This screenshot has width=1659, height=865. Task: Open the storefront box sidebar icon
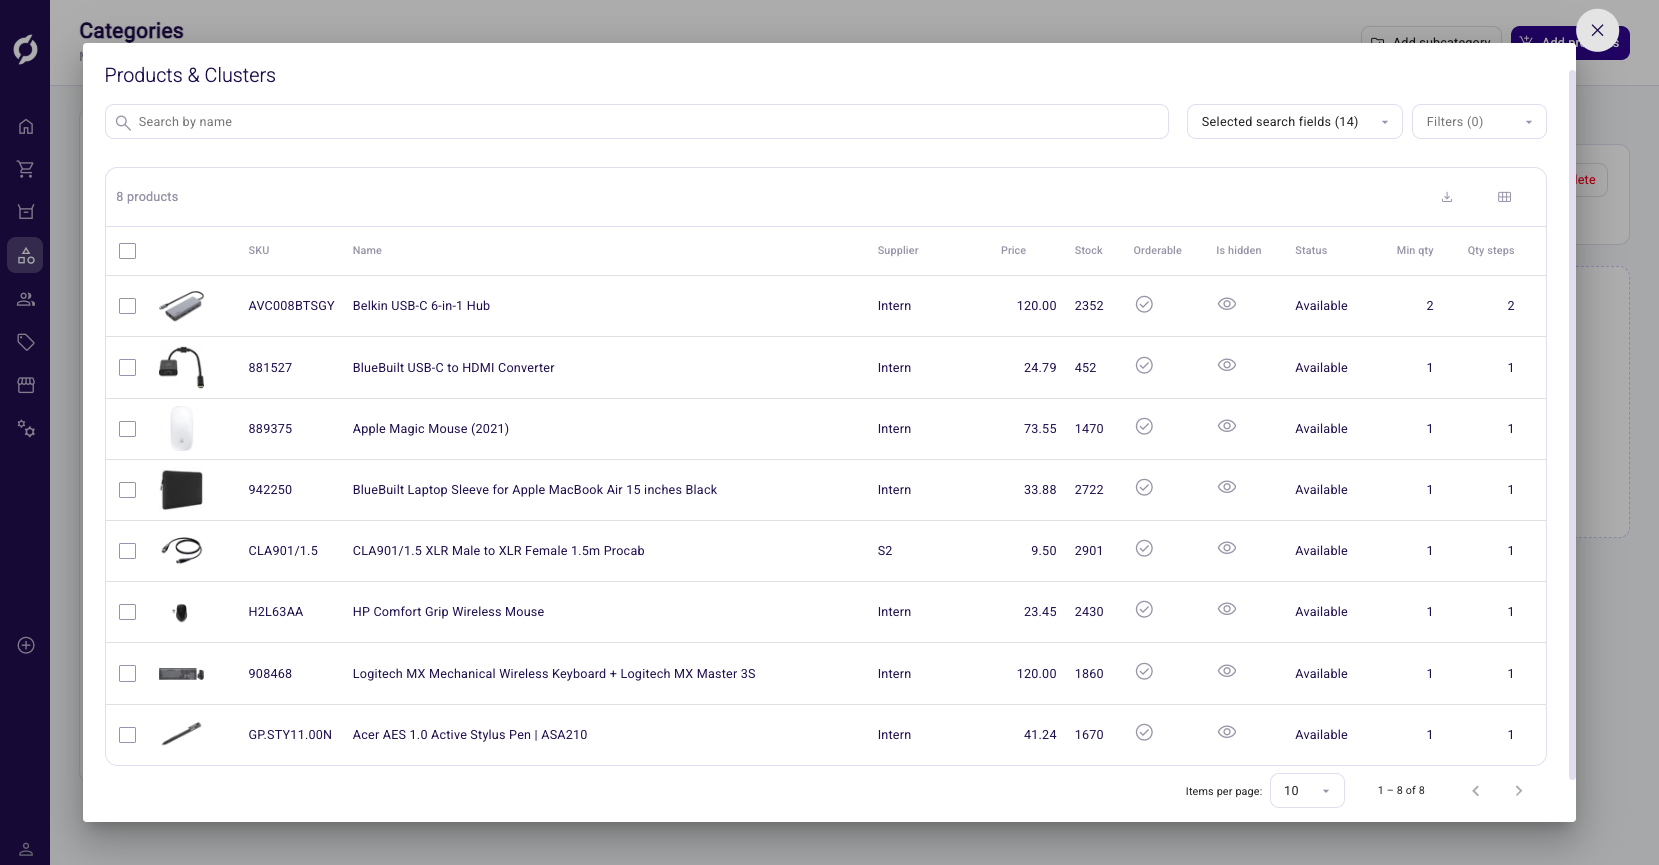click(26, 212)
